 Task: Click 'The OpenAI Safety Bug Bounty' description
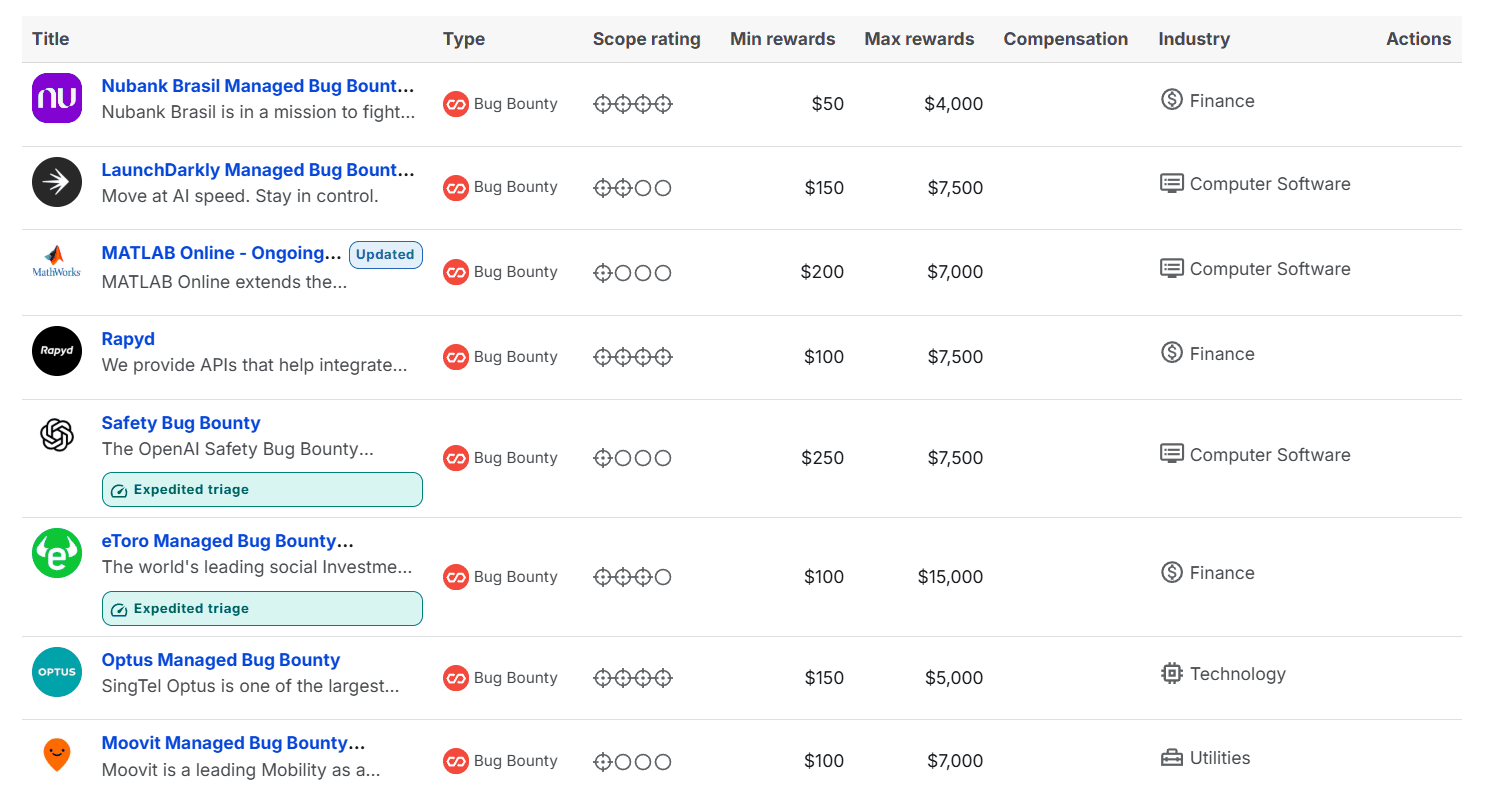coord(238,449)
